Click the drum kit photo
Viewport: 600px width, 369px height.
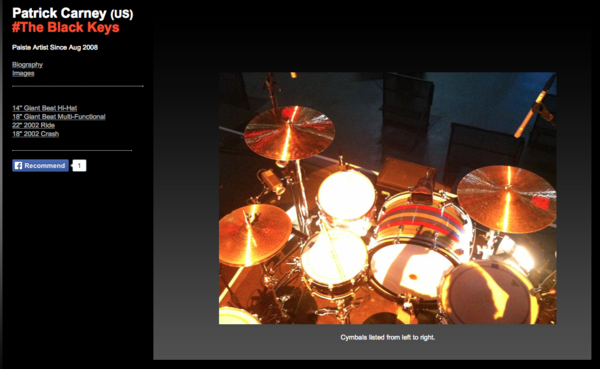tap(387, 198)
